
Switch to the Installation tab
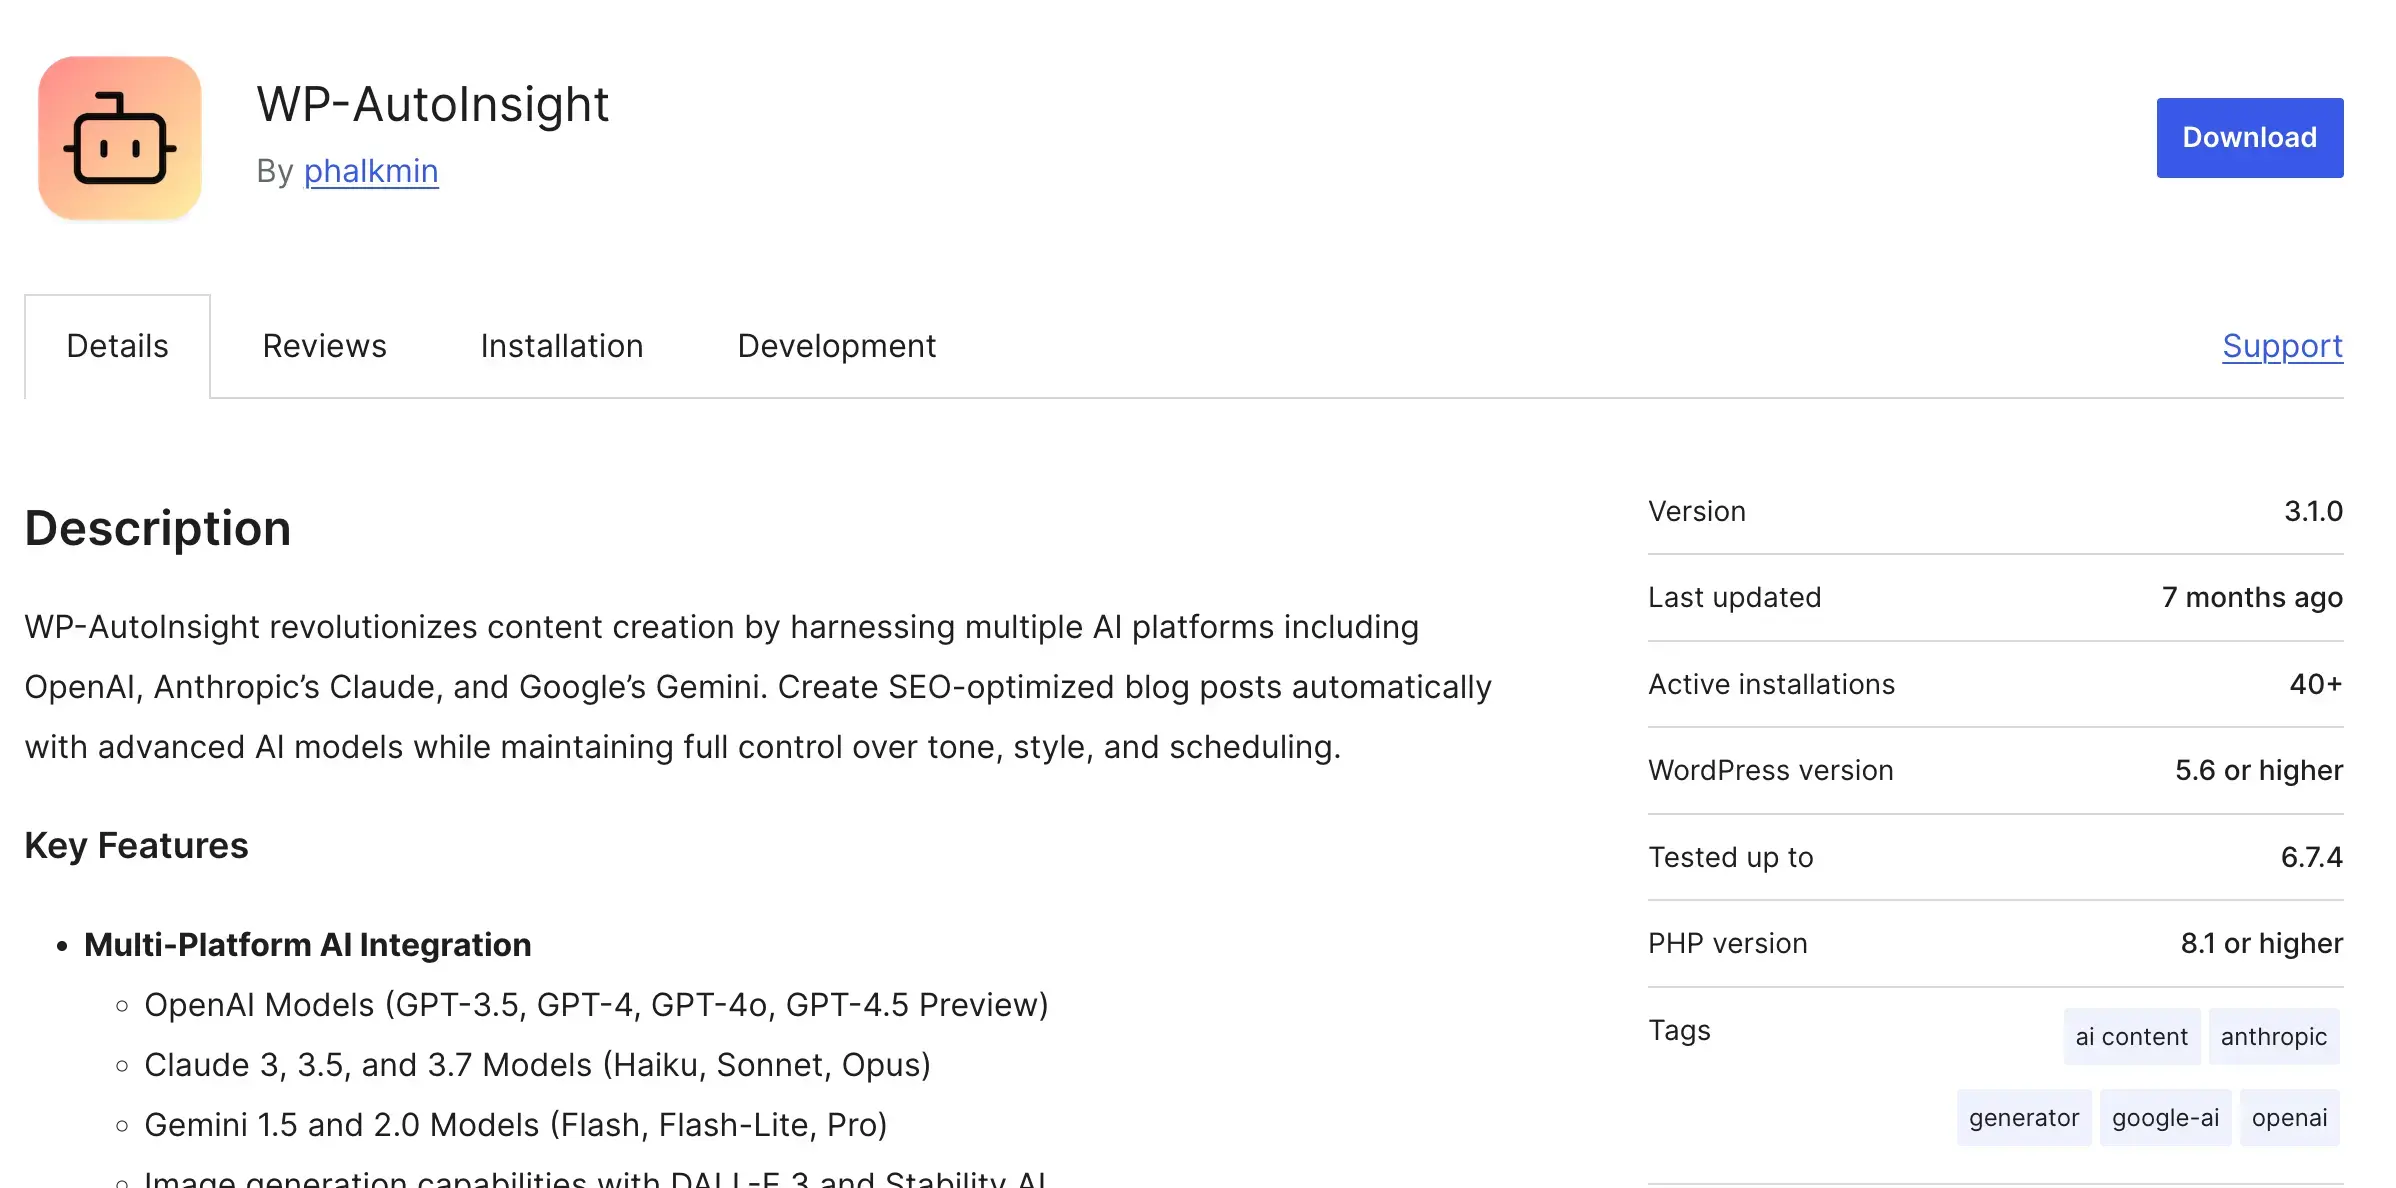click(x=561, y=346)
